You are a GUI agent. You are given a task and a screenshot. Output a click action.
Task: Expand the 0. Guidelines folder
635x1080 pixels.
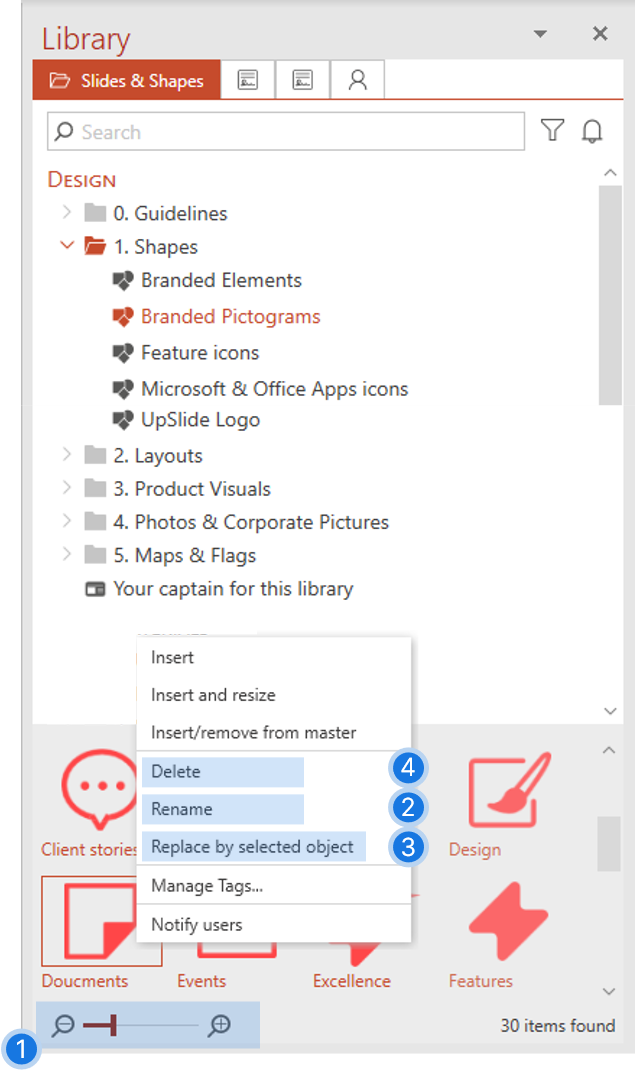coord(67,212)
